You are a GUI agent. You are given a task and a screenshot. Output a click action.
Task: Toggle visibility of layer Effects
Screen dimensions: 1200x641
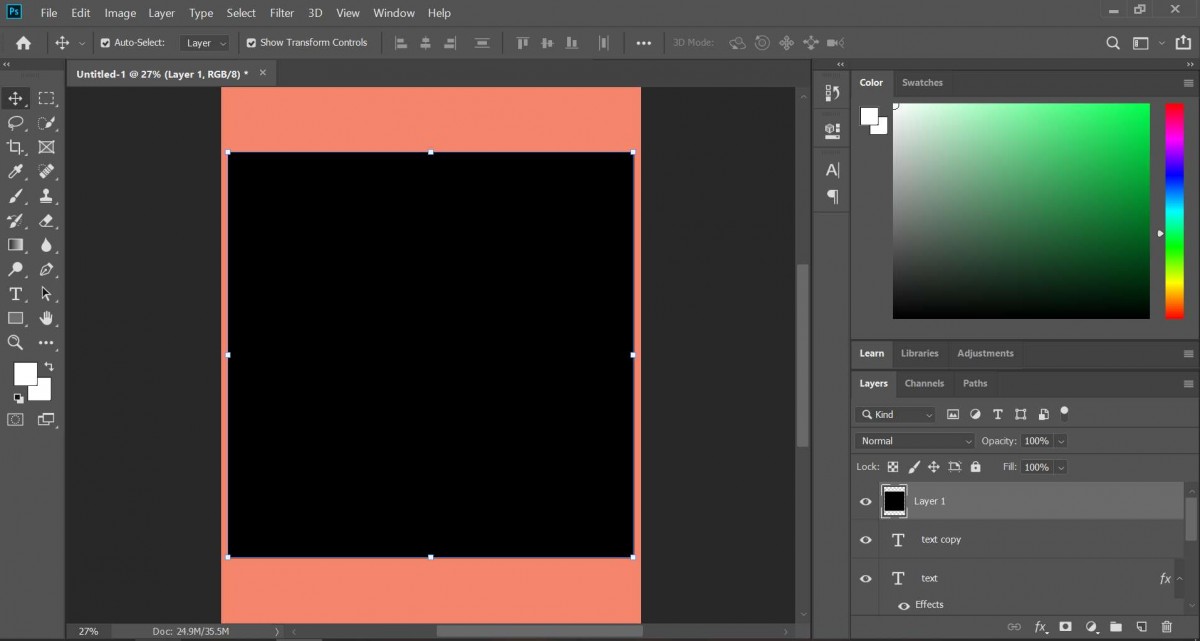[x=904, y=605]
